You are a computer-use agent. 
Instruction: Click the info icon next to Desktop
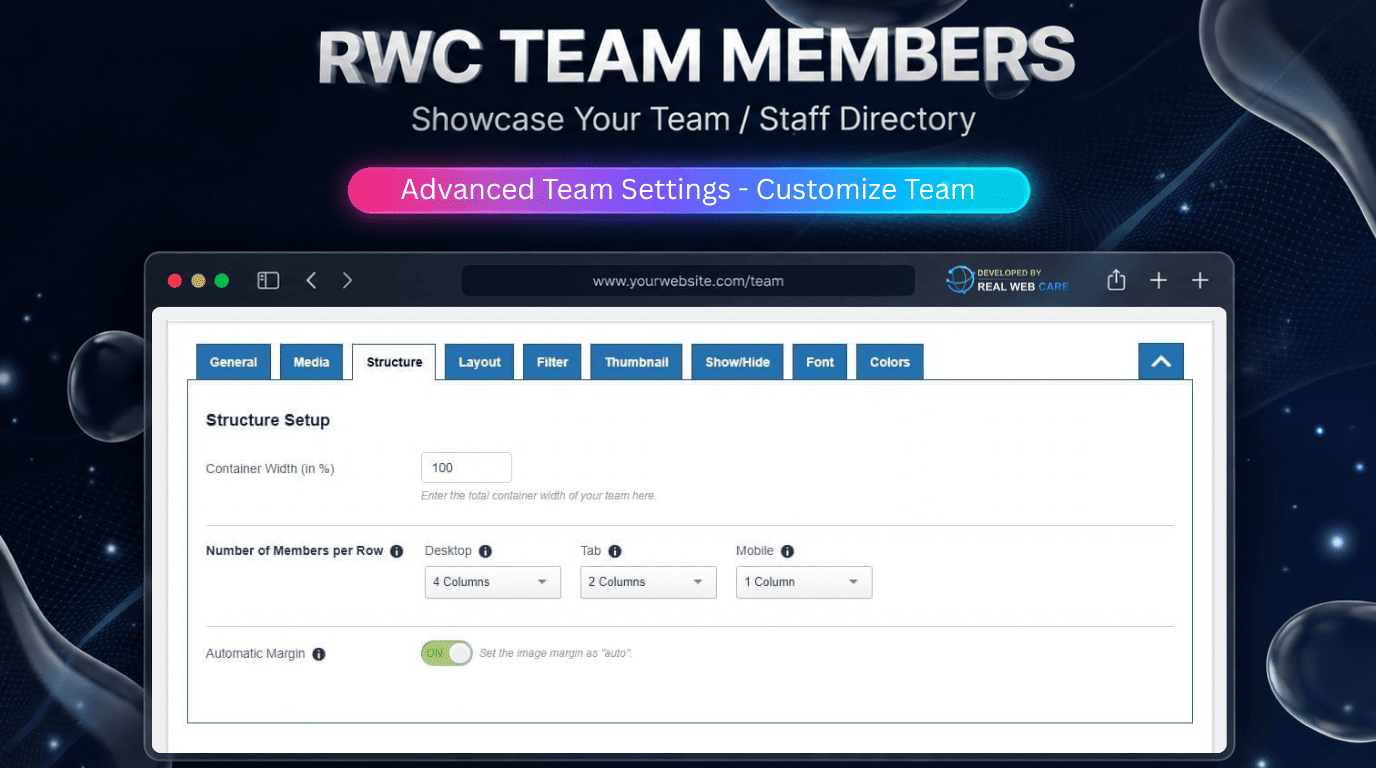tap(485, 551)
